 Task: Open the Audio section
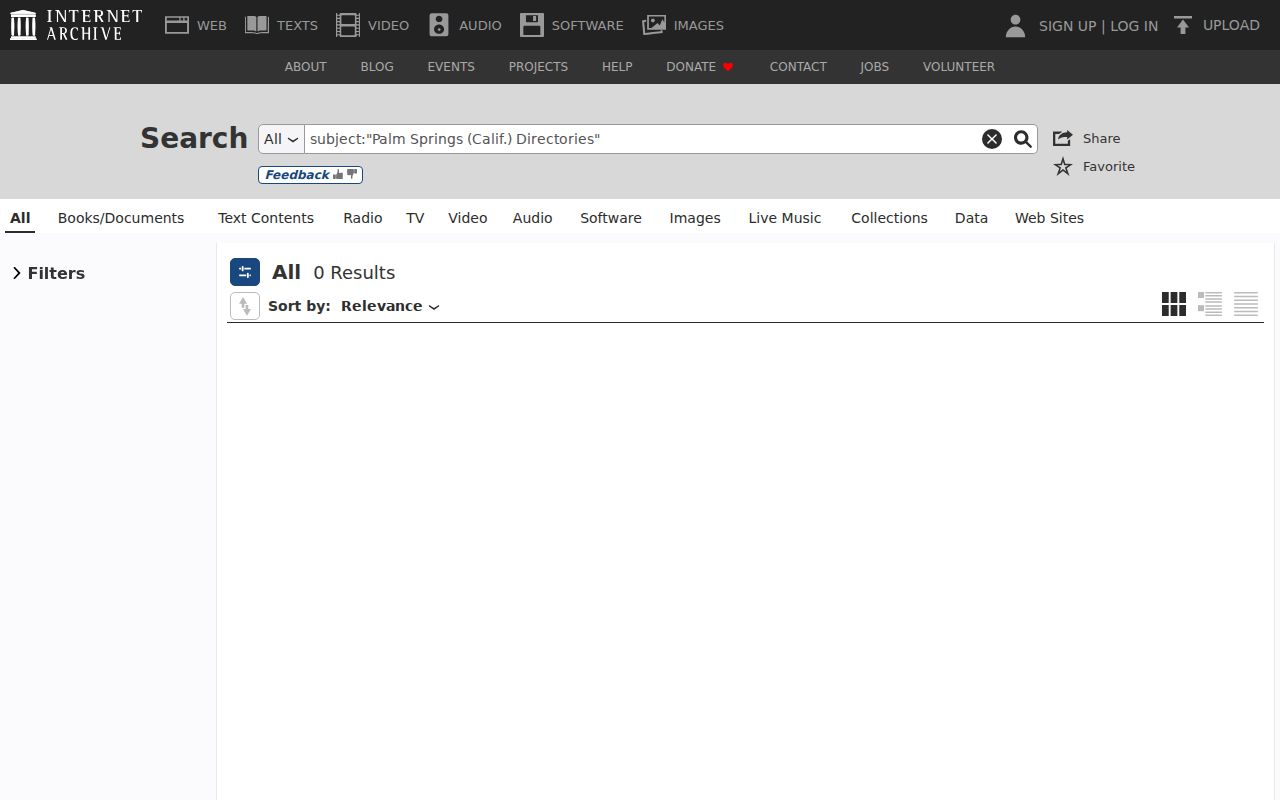pyautogui.click(x=465, y=25)
